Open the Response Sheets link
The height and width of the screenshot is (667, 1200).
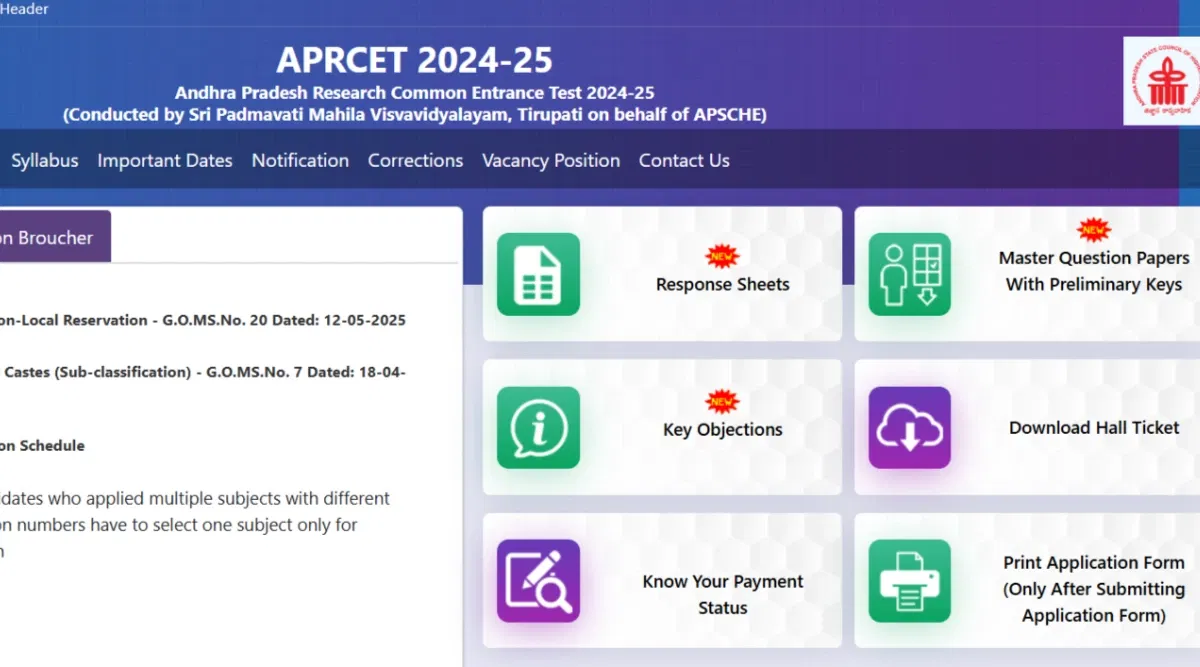click(722, 284)
